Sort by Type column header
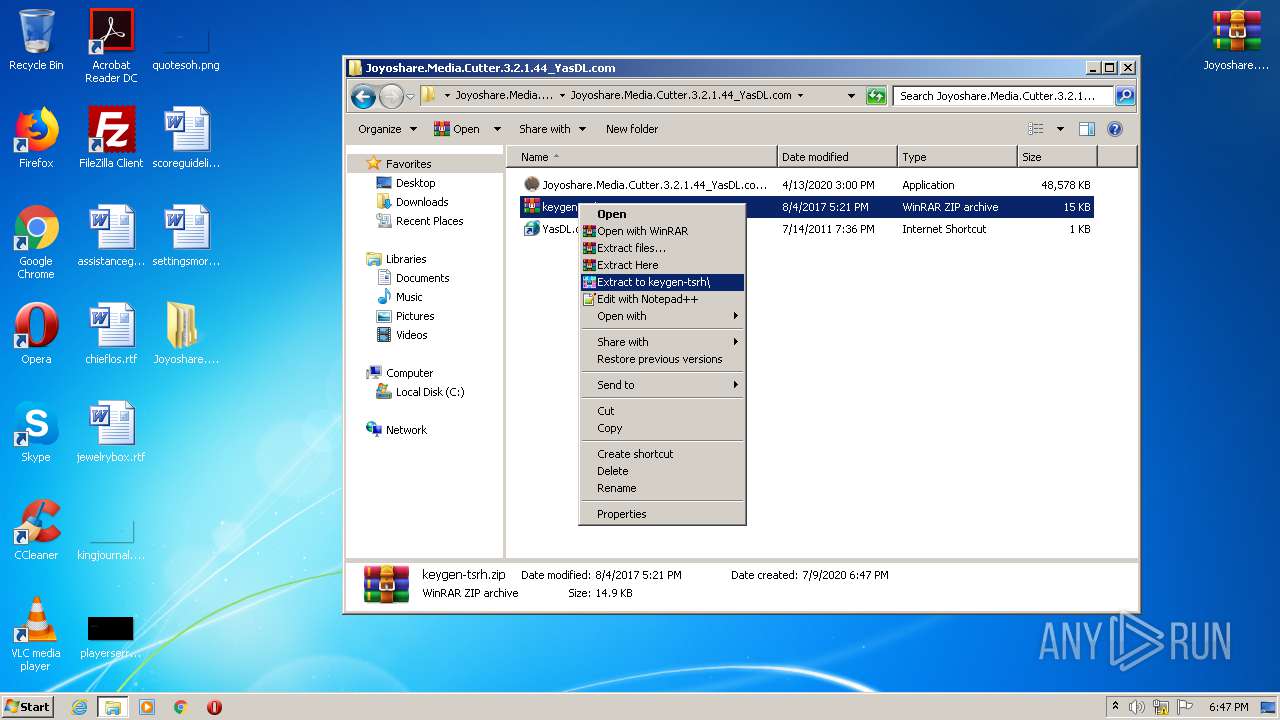 point(957,157)
